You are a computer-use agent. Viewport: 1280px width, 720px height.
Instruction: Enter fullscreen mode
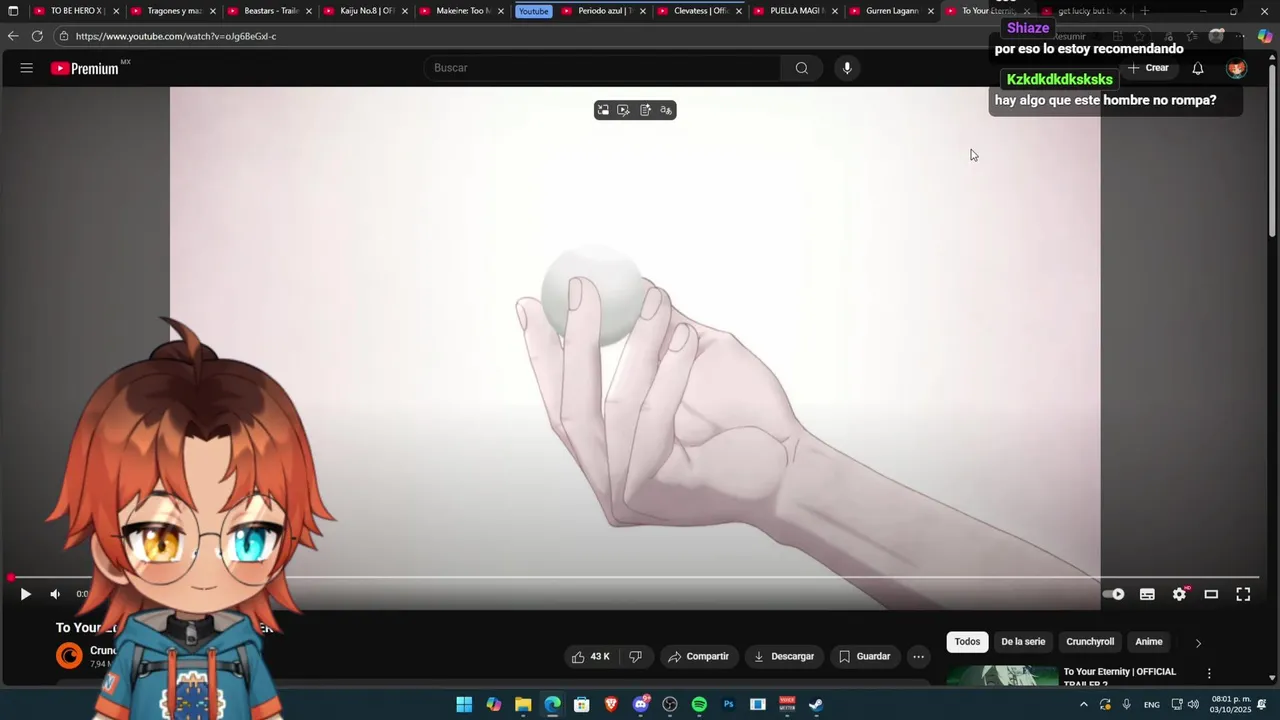(1243, 594)
